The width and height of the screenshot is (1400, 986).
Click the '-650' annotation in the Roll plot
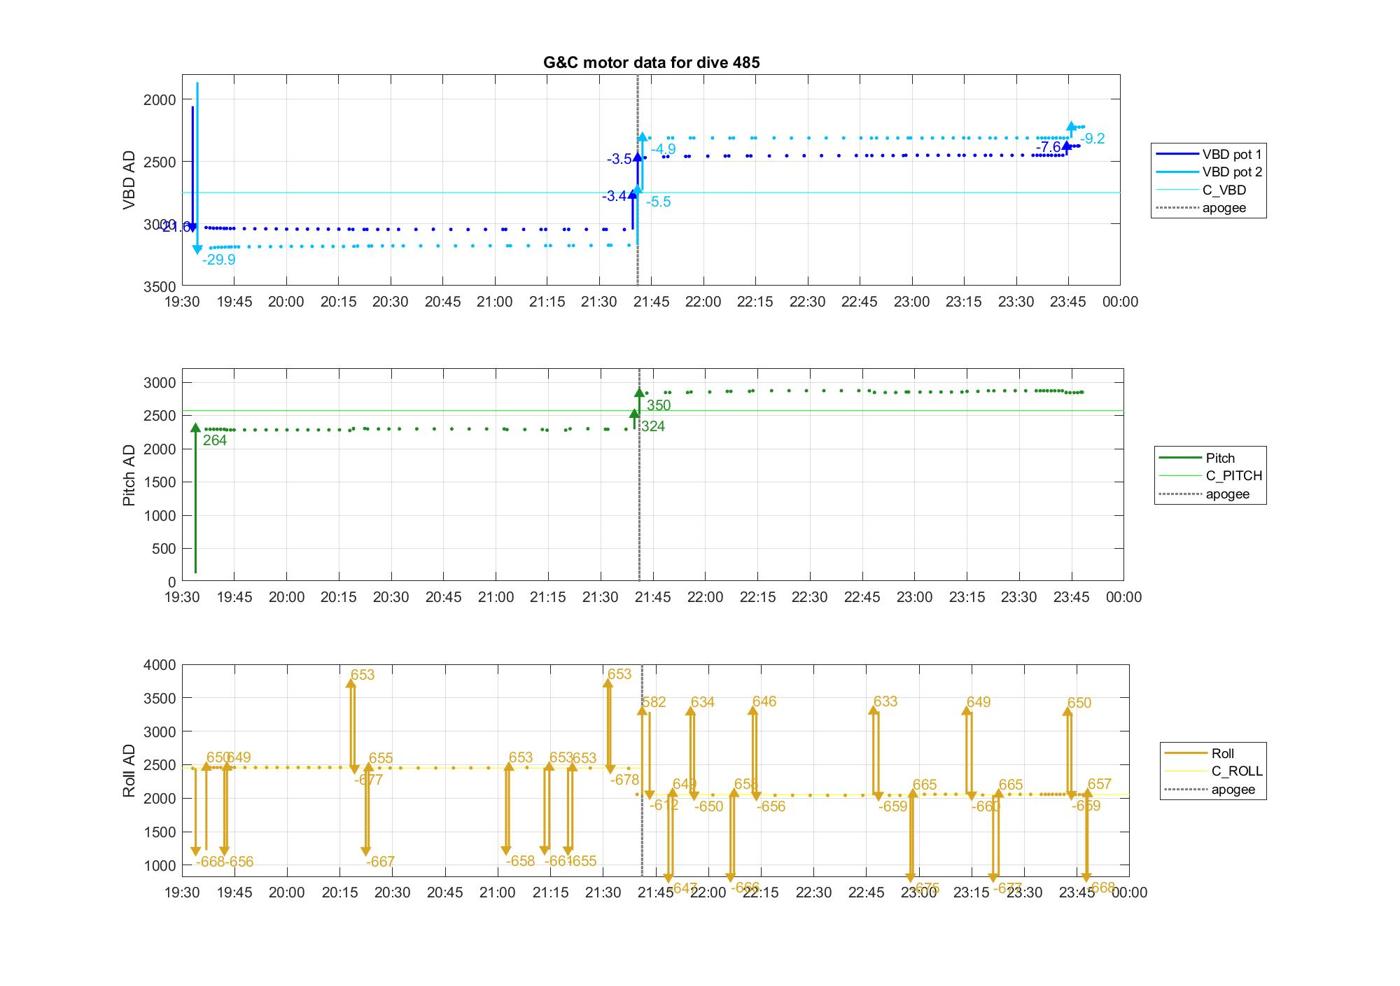click(708, 806)
